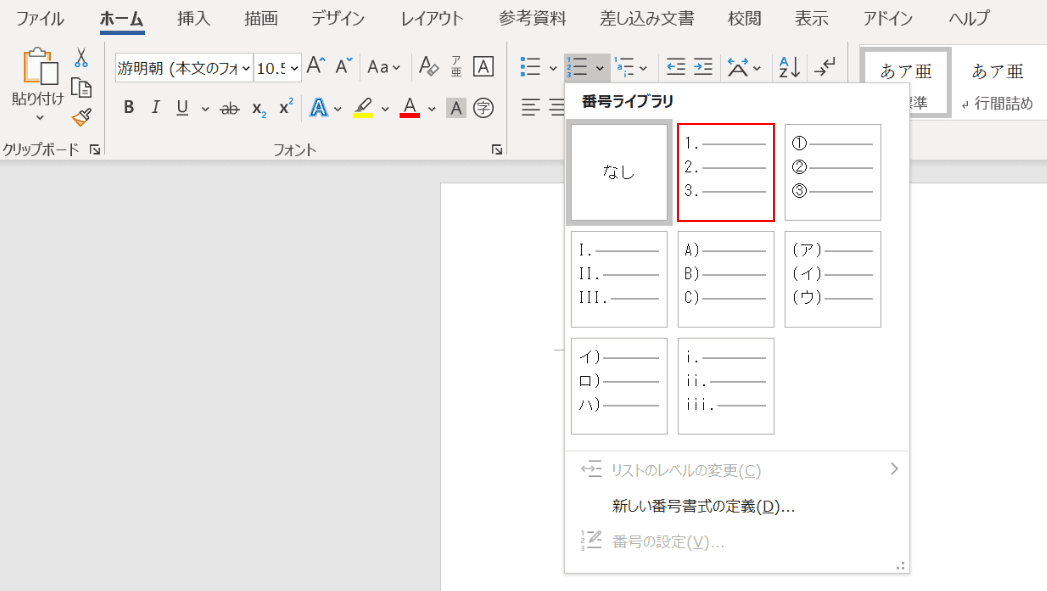Increase indent icon
Viewport: 1047px width, 591px height.
tap(703, 67)
